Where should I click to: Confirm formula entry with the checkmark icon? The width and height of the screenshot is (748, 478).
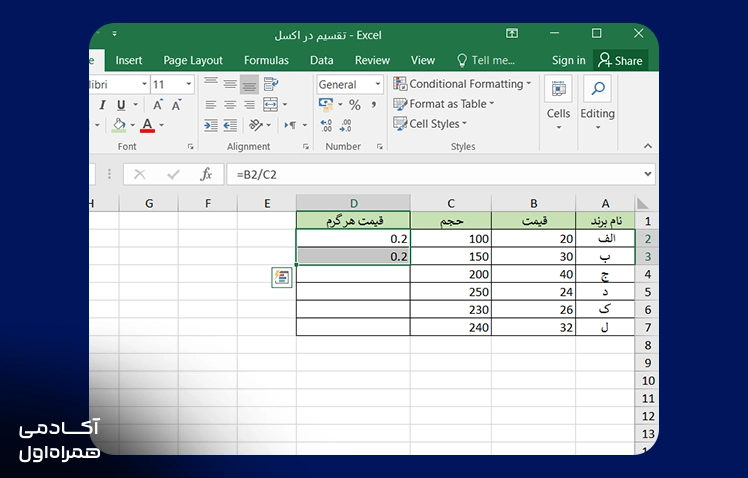click(x=173, y=175)
